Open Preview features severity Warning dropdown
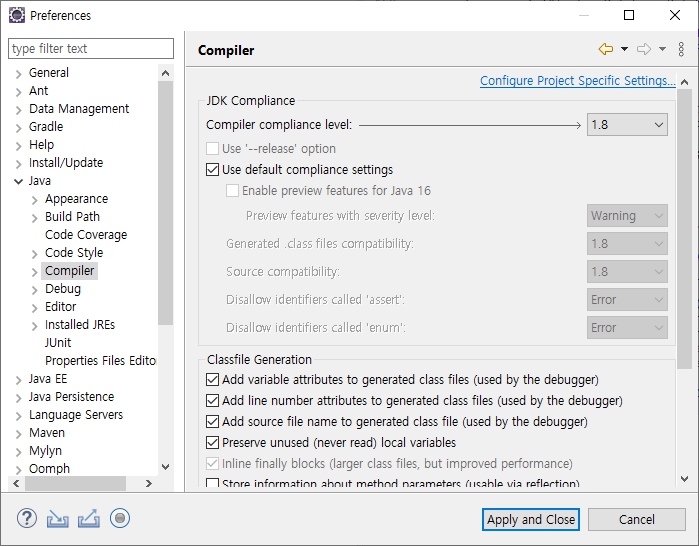This screenshot has height=546, width=699. 627,216
